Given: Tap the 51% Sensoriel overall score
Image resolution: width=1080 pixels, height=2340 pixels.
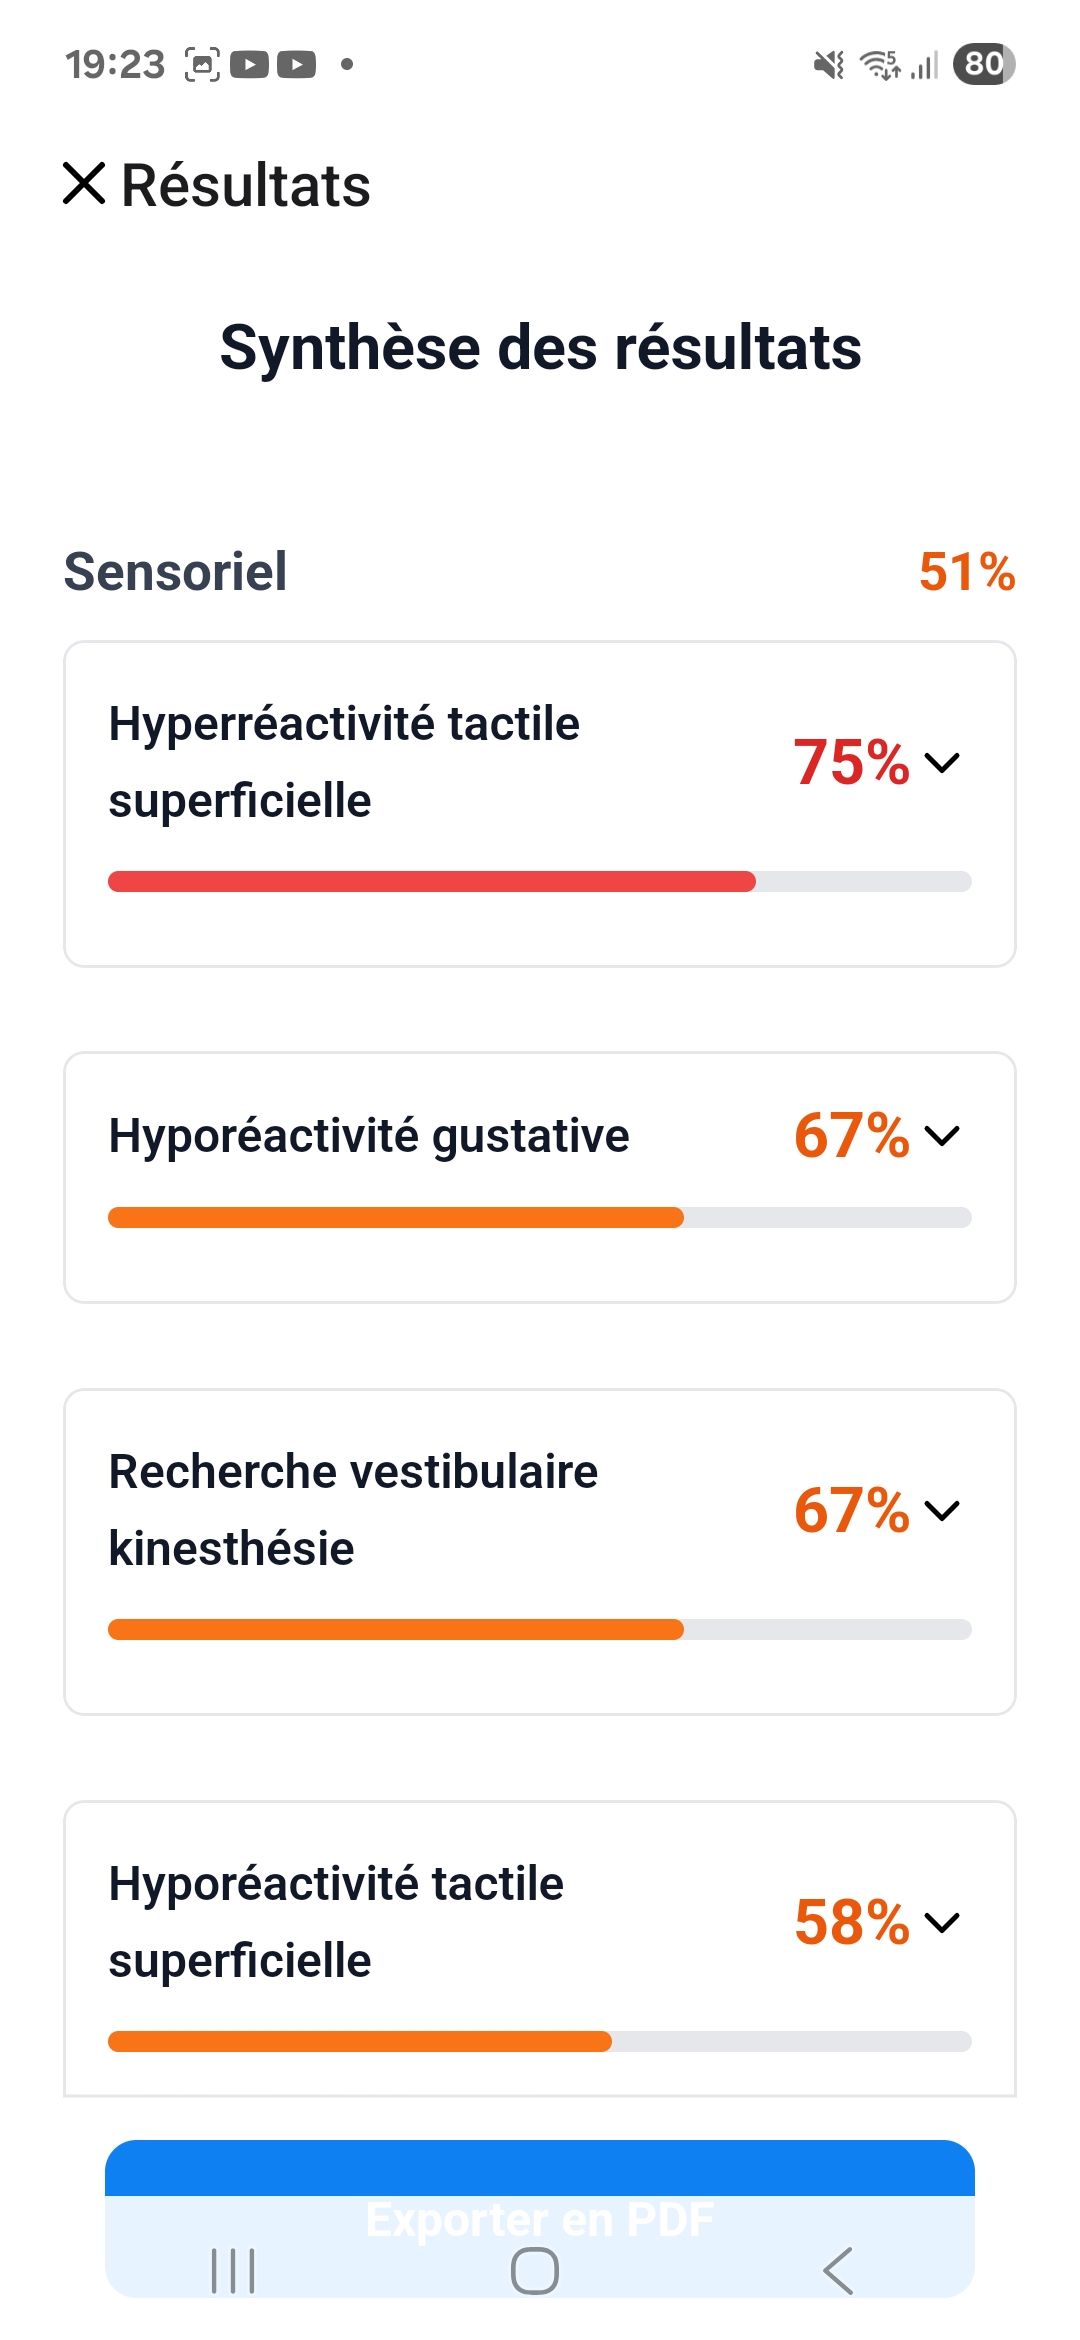Looking at the screenshot, I should (x=966, y=572).
